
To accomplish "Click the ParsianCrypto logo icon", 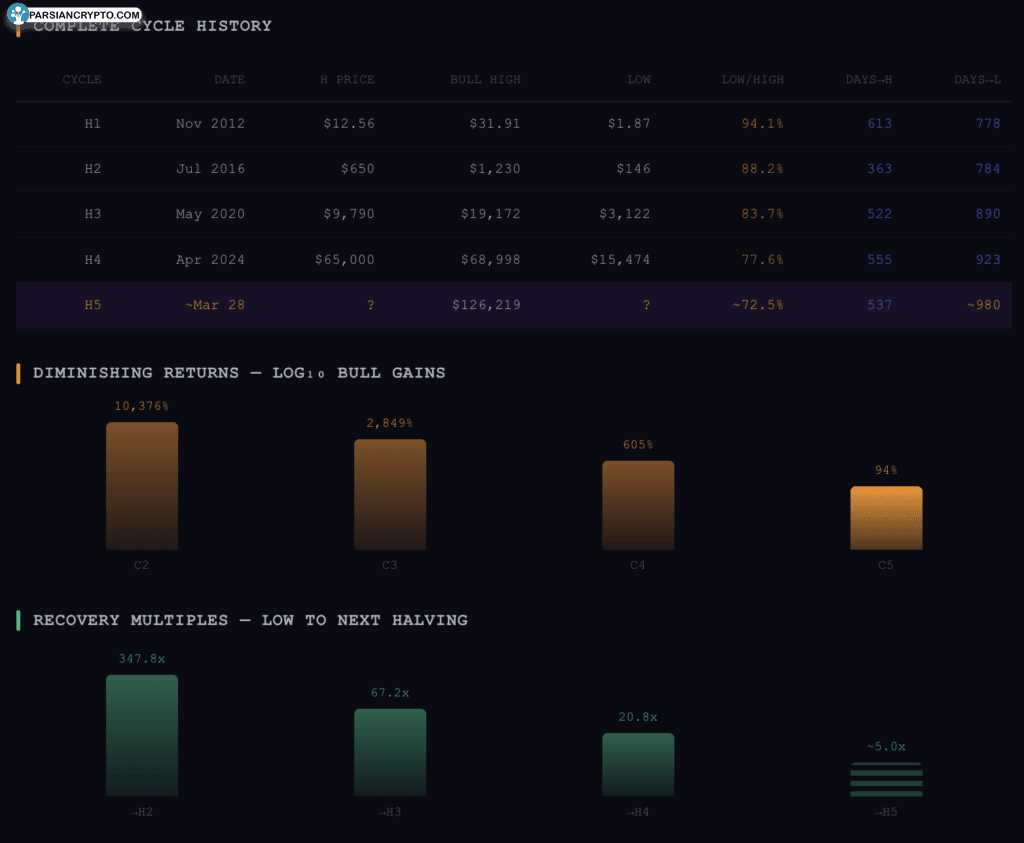I will (x=18, y=14).
